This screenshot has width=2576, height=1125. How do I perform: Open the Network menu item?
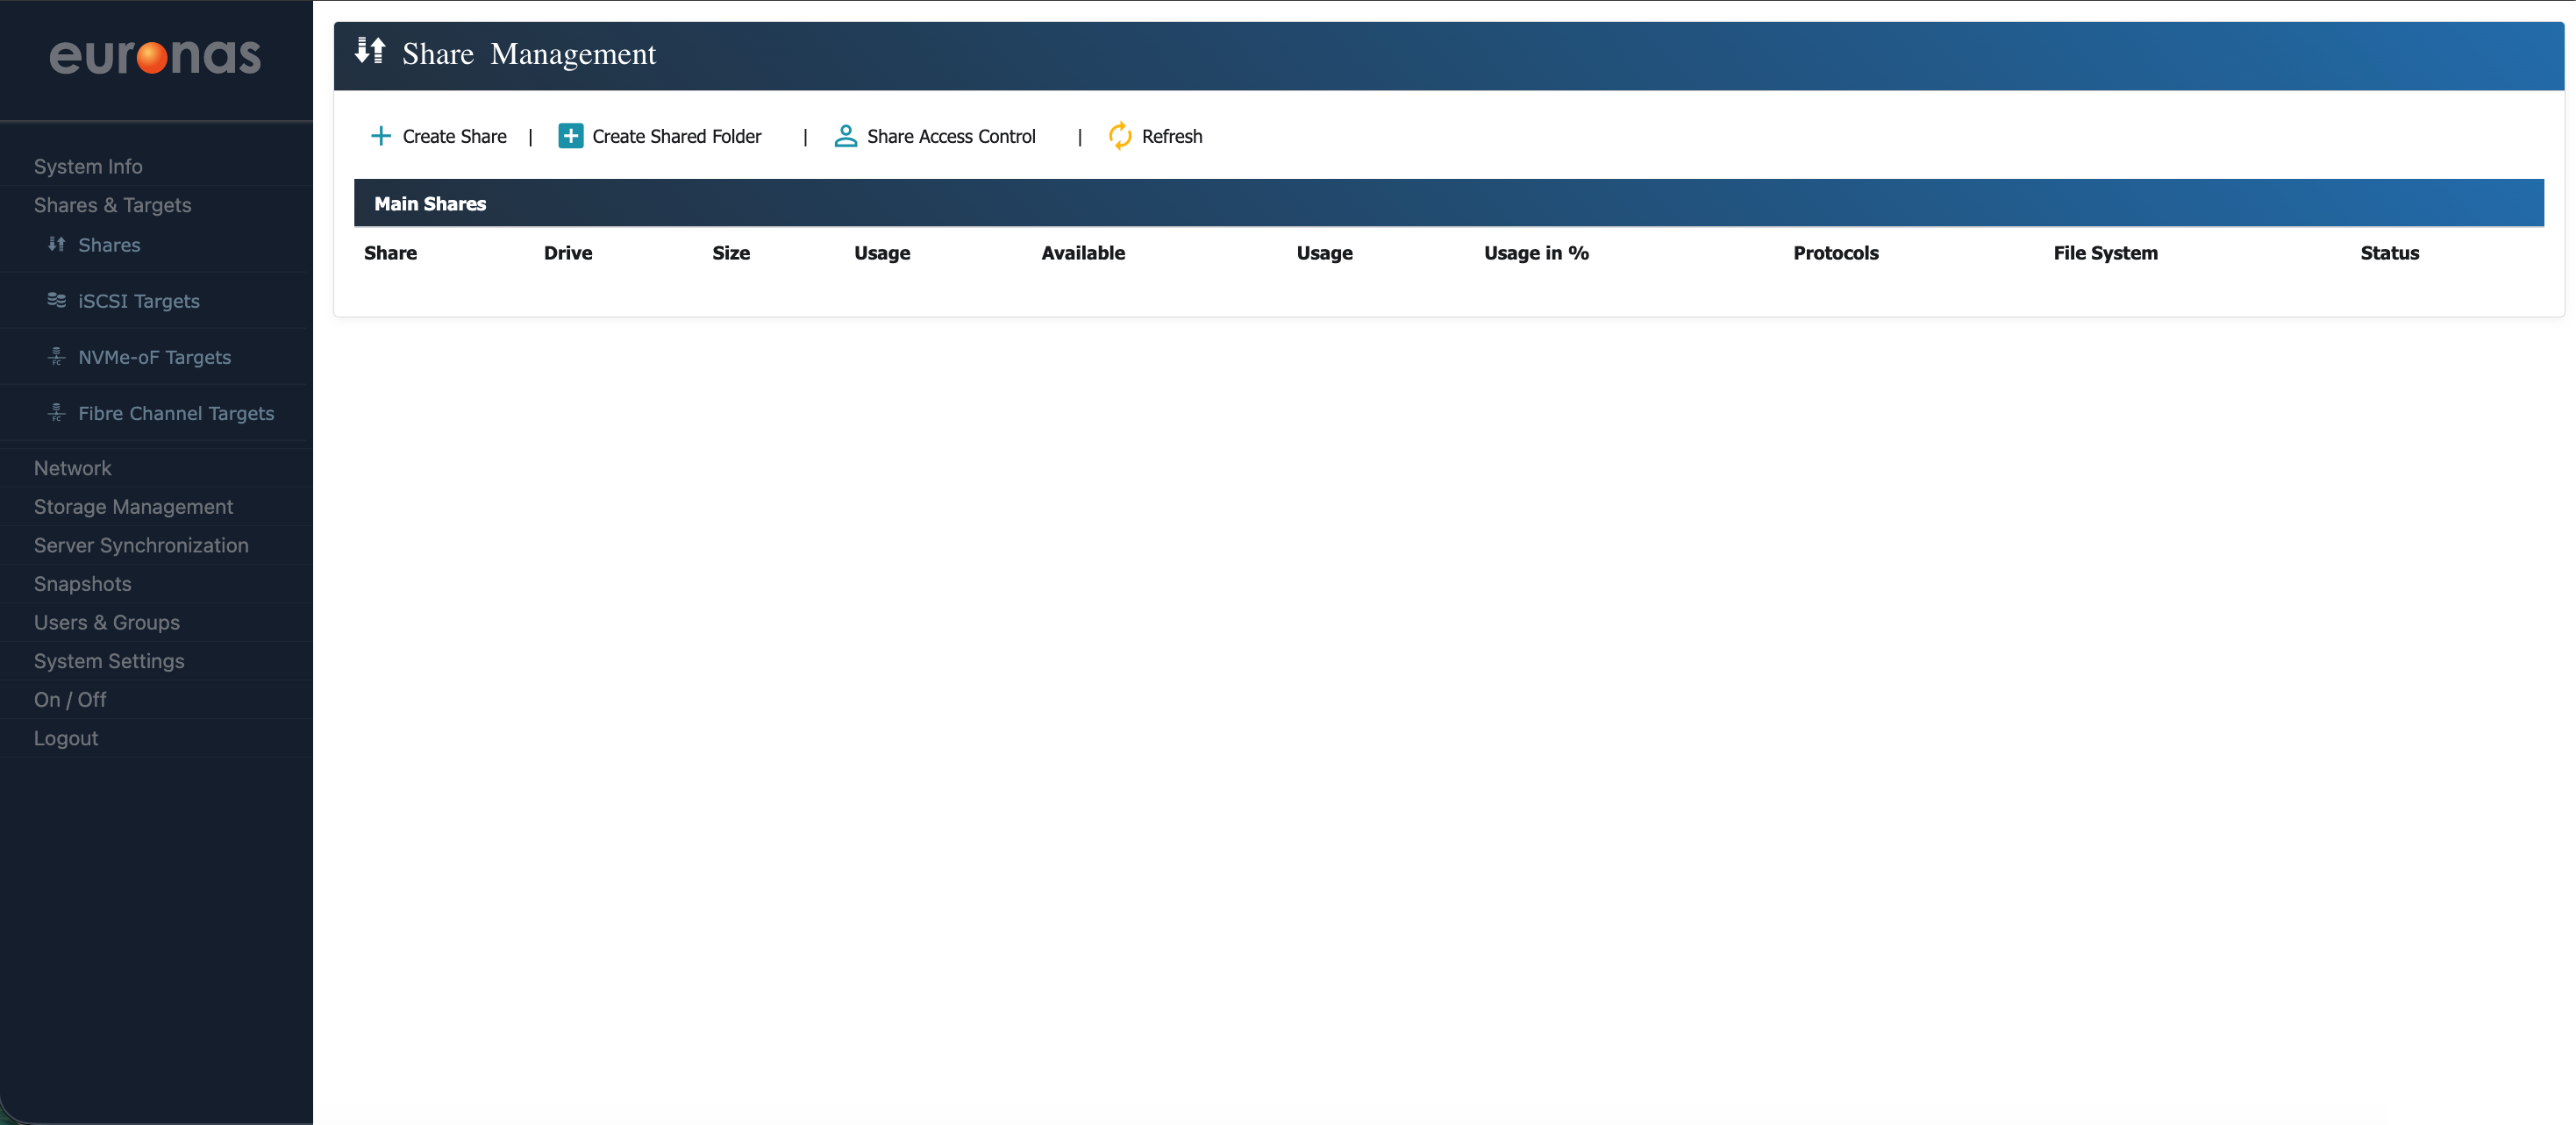click(72, 468)
